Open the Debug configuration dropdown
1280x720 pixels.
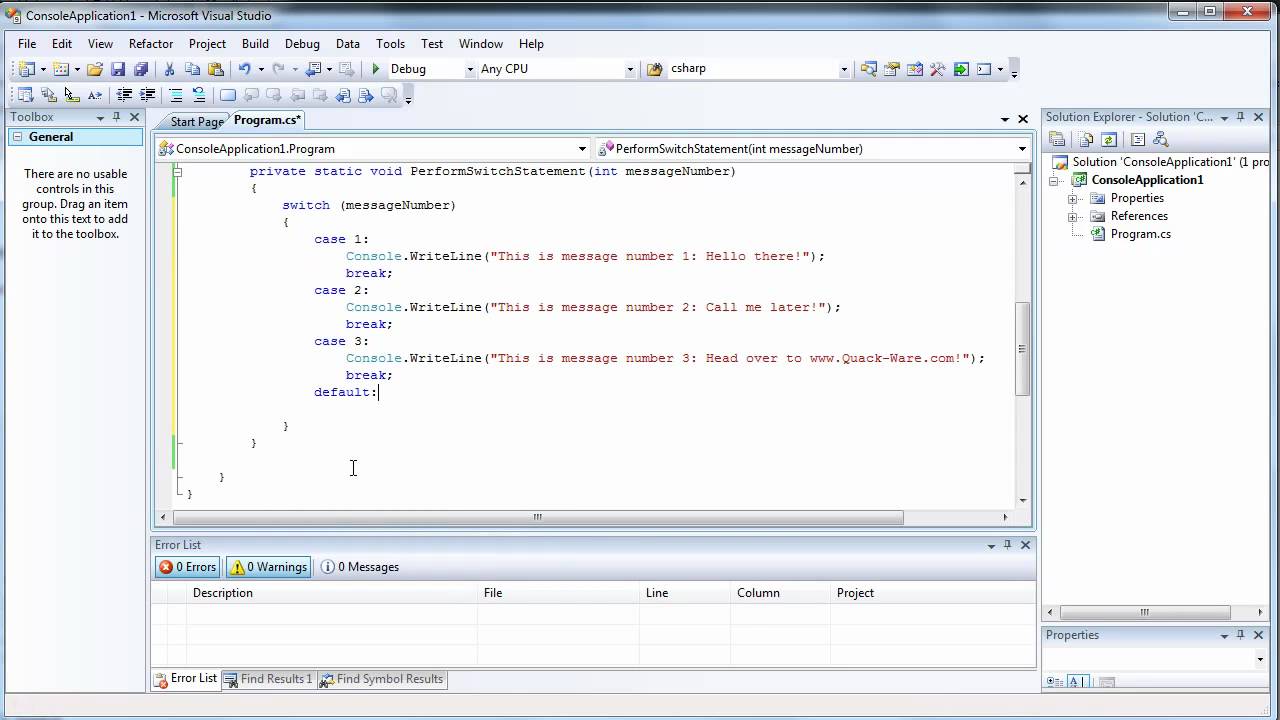pyautogui.click(x=470, y=69)
